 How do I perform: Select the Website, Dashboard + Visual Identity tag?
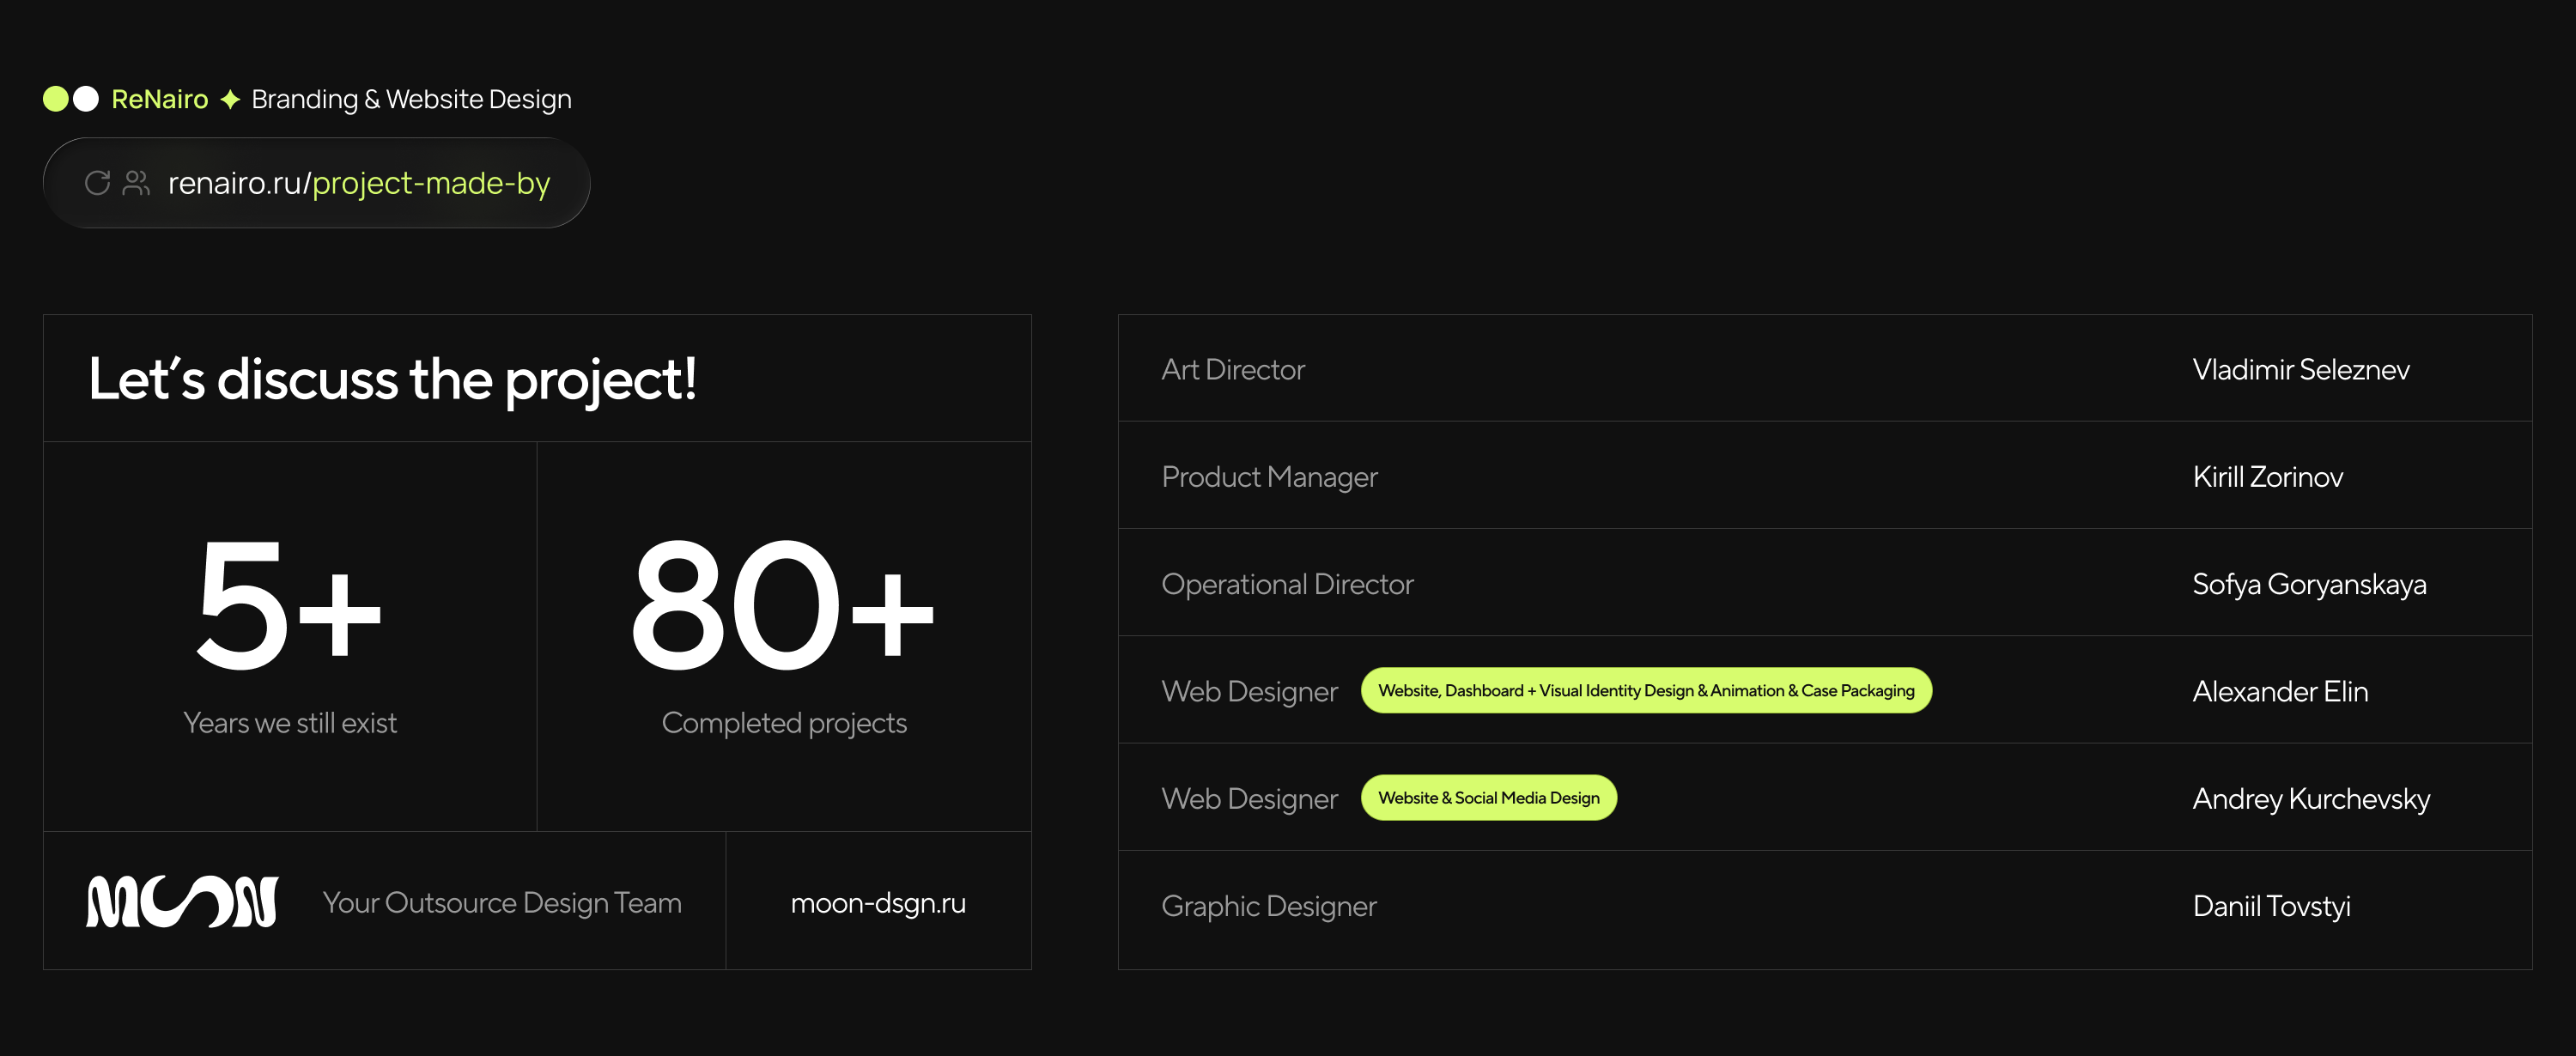coord(1645,691)
